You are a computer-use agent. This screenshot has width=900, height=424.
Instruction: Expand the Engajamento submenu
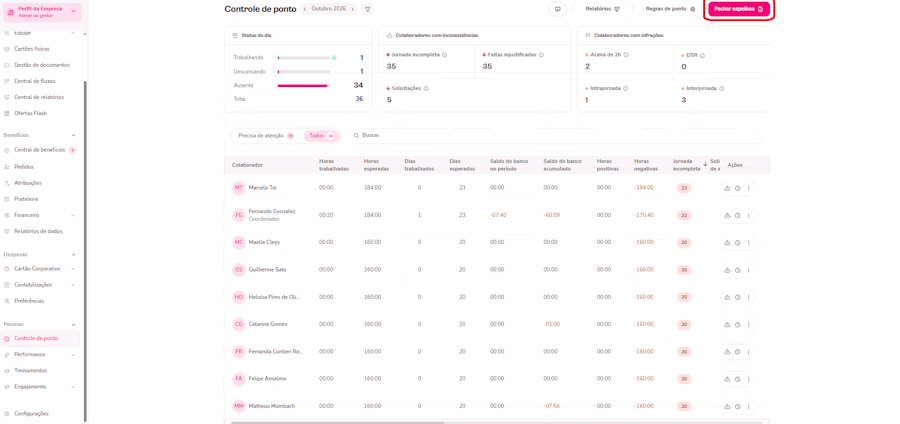coord(73,387)
